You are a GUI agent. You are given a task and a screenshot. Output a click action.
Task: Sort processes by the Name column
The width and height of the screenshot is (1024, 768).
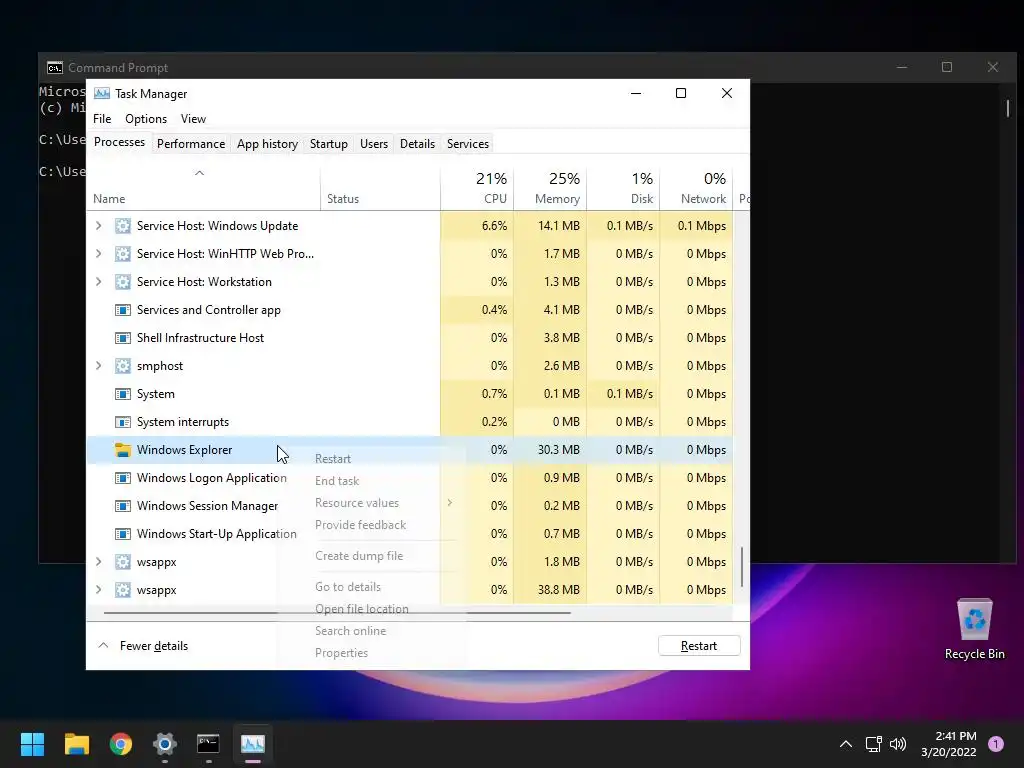[x=203, y=189]
